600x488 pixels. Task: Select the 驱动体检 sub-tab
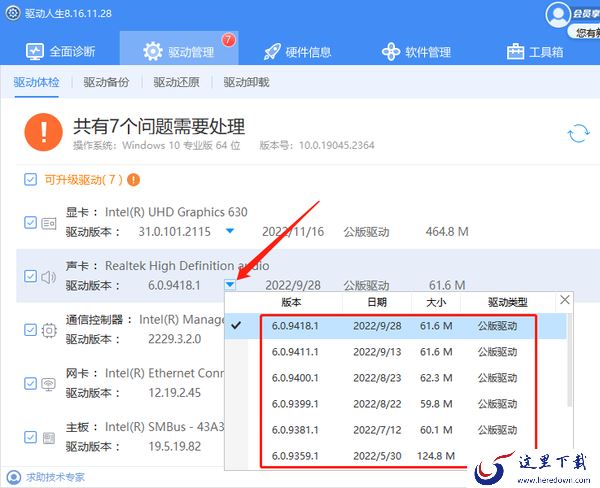[x=37, y=82]
